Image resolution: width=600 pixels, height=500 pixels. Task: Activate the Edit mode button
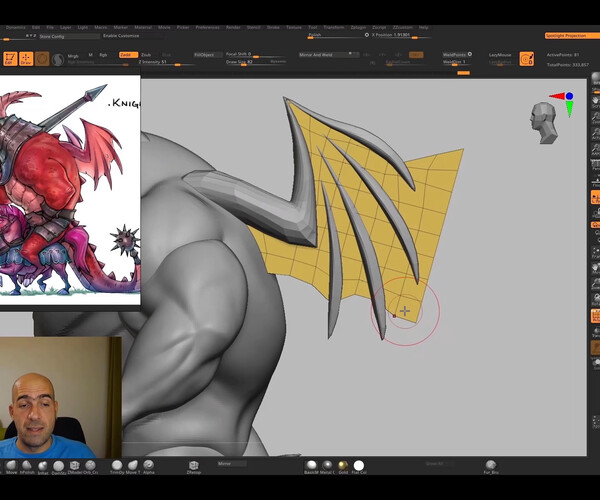10,59
